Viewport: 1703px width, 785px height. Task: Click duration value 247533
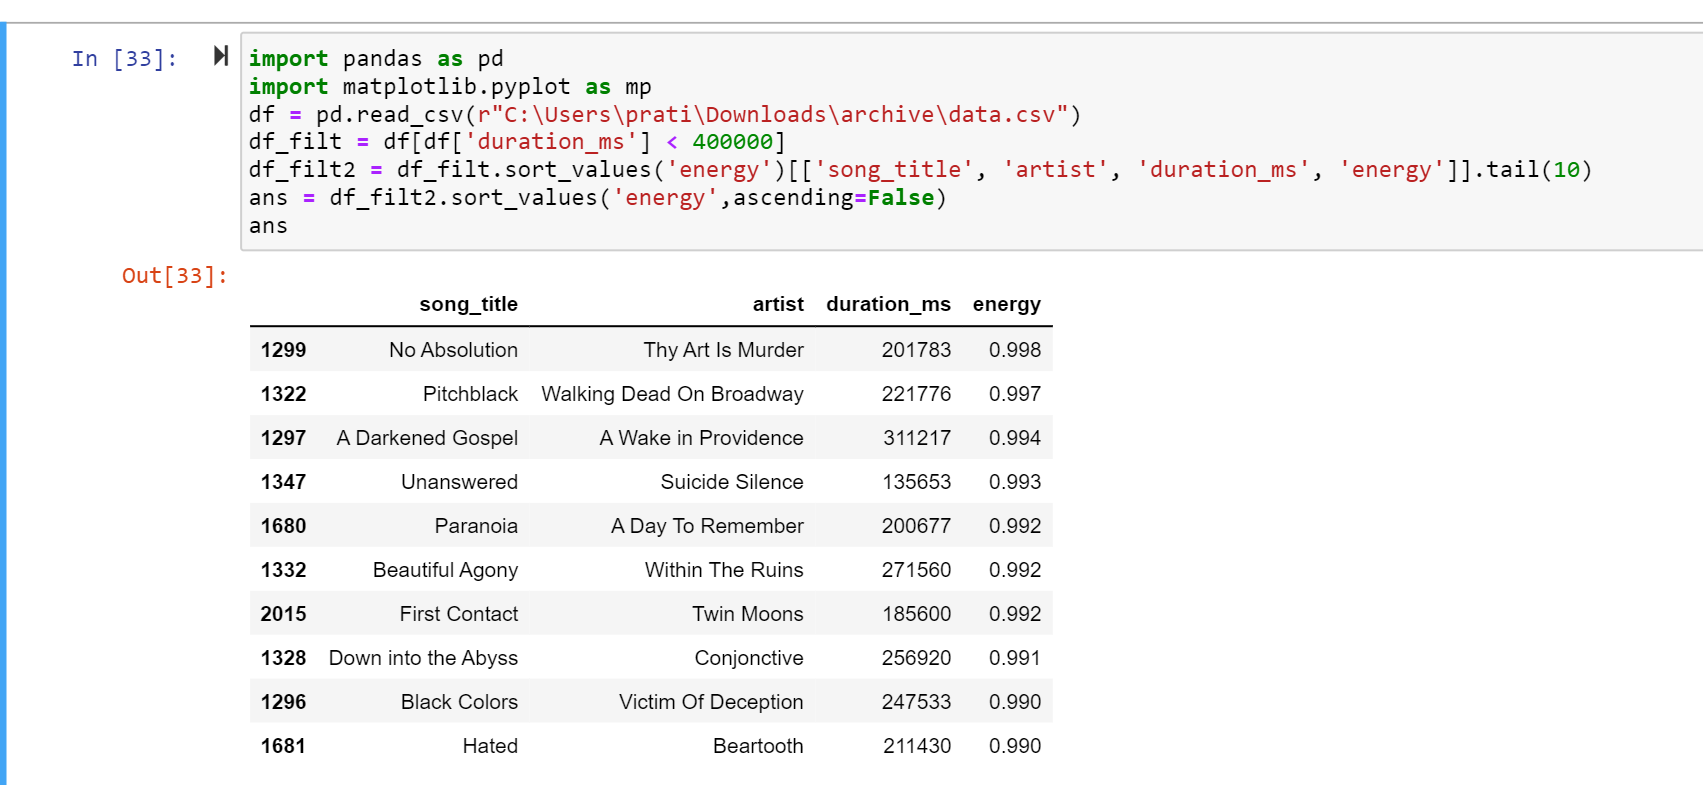click(916, 702)
